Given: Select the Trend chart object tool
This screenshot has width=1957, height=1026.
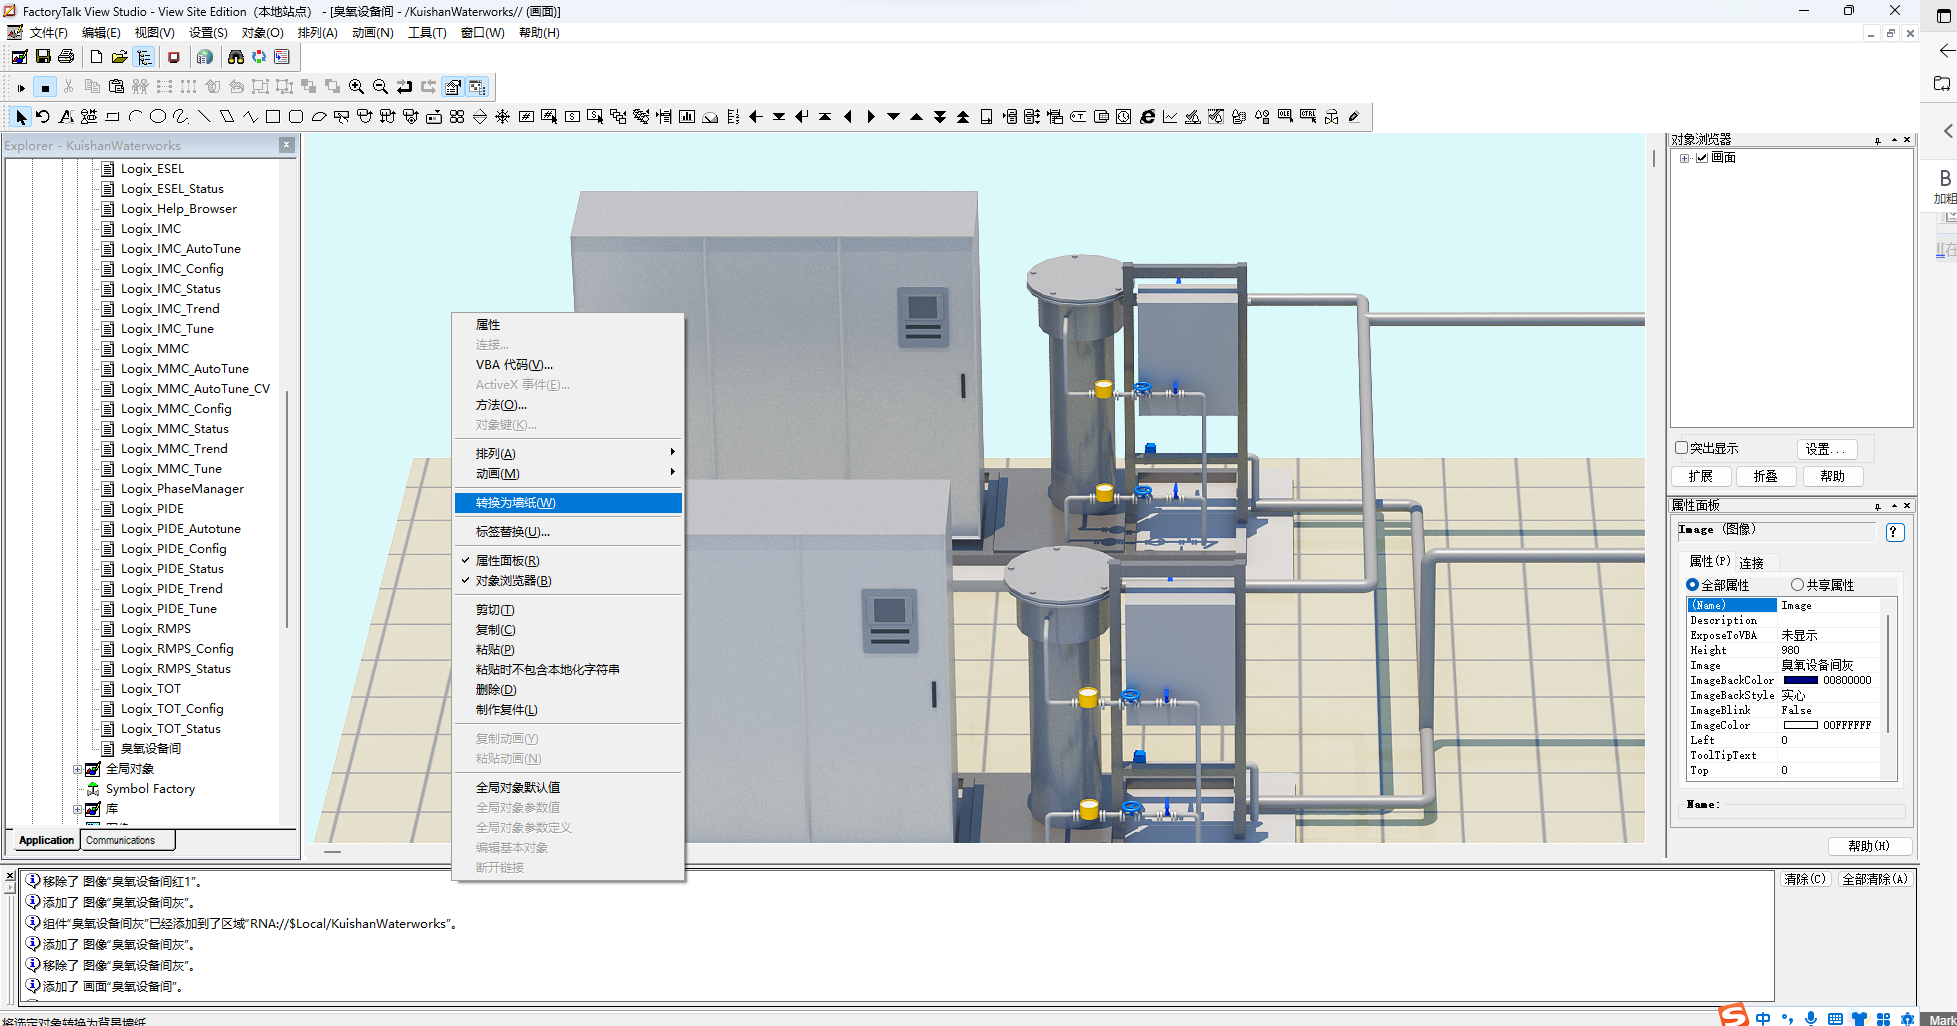Looking at the screenshot, I should (x=1170, y=117).
